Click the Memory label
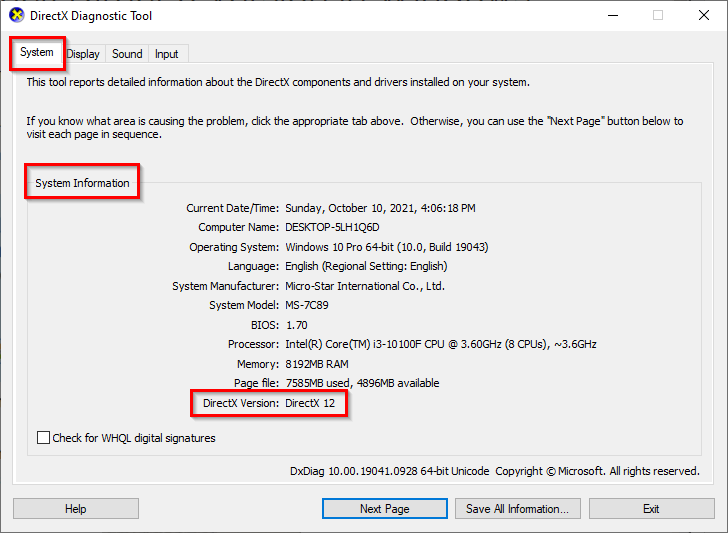728x533 pixels. click(258, 364)
